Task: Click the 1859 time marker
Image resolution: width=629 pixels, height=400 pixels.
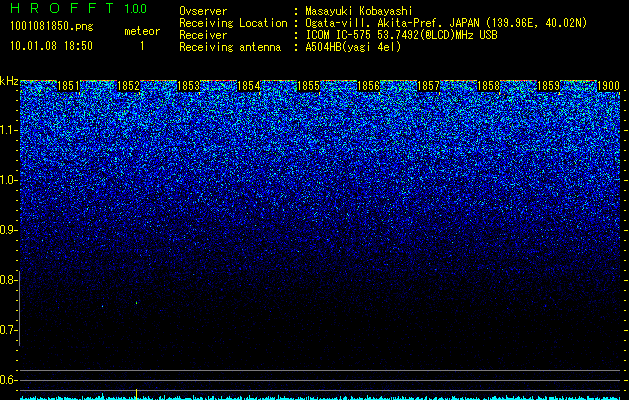Action: [x=548, y=86]
